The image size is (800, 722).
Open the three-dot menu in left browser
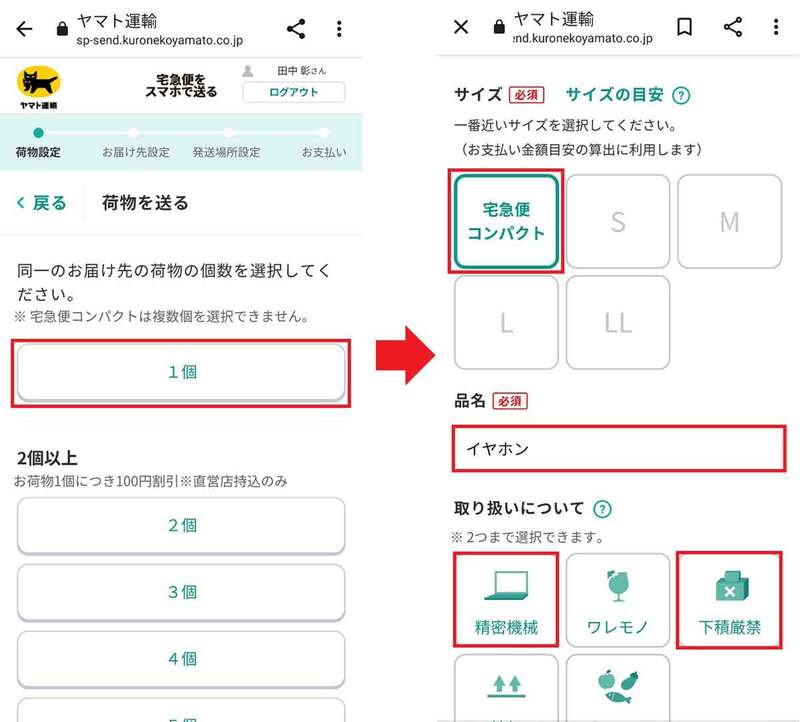coord(339,29)
